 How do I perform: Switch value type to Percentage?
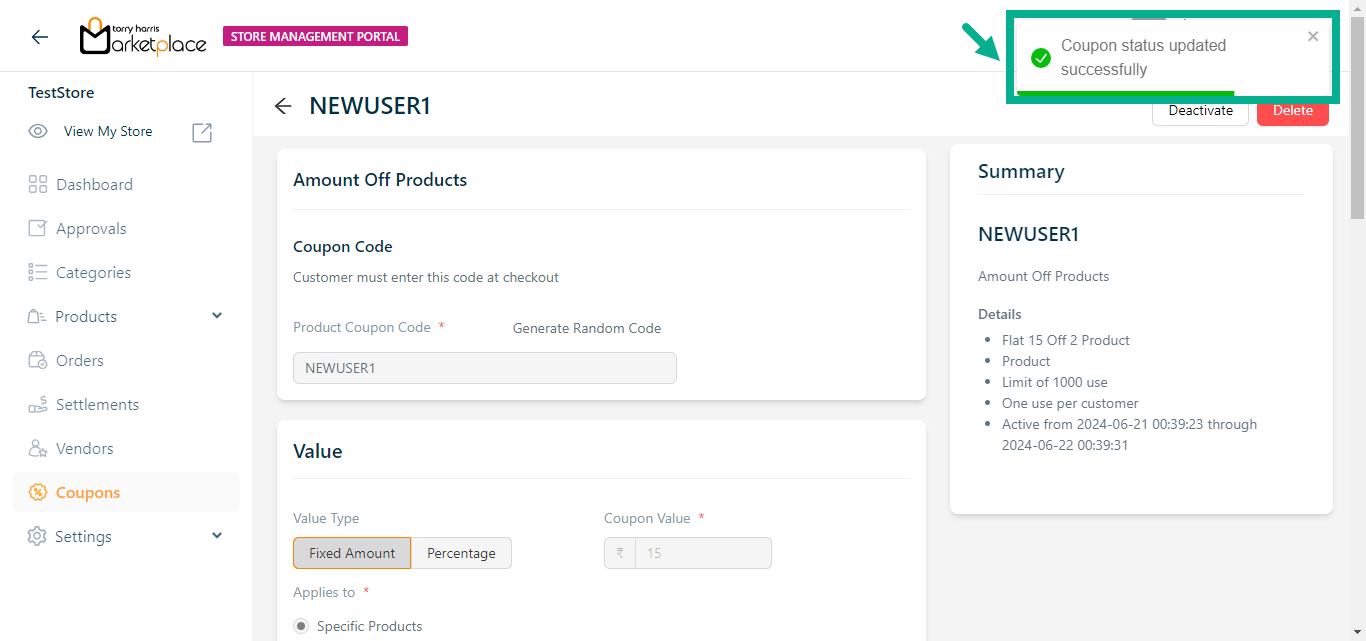pos(461,553)
